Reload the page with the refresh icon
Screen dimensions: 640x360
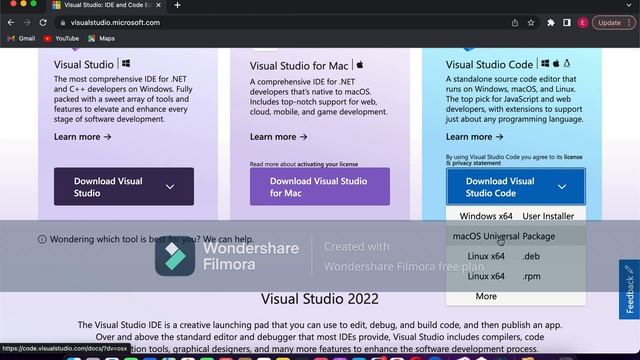click(43, 23)
